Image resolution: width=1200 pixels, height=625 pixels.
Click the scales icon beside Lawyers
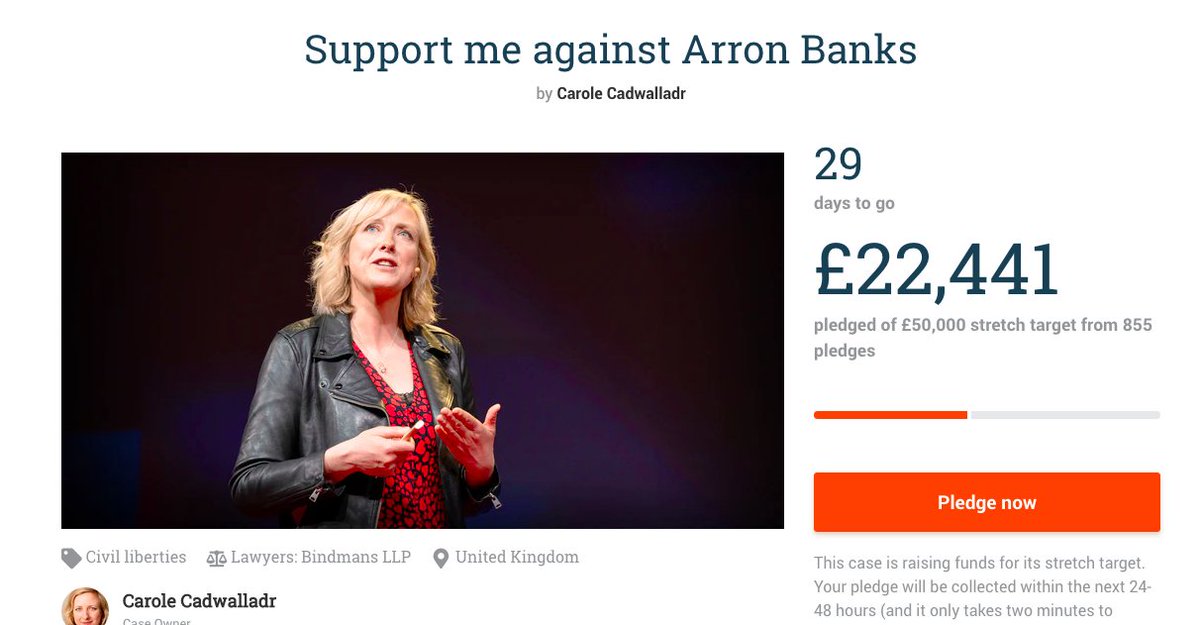coord(216,558)
